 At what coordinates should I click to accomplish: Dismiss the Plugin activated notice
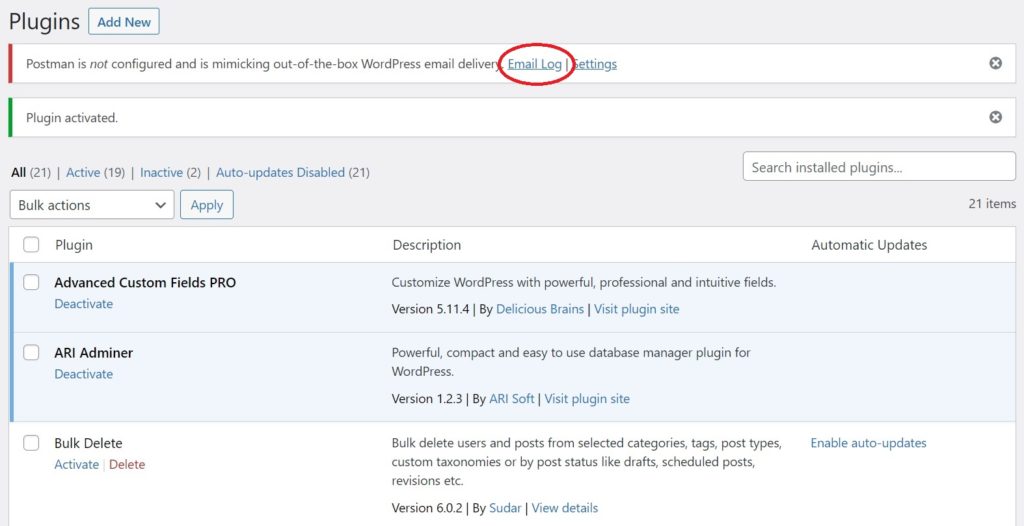[995, 118]
